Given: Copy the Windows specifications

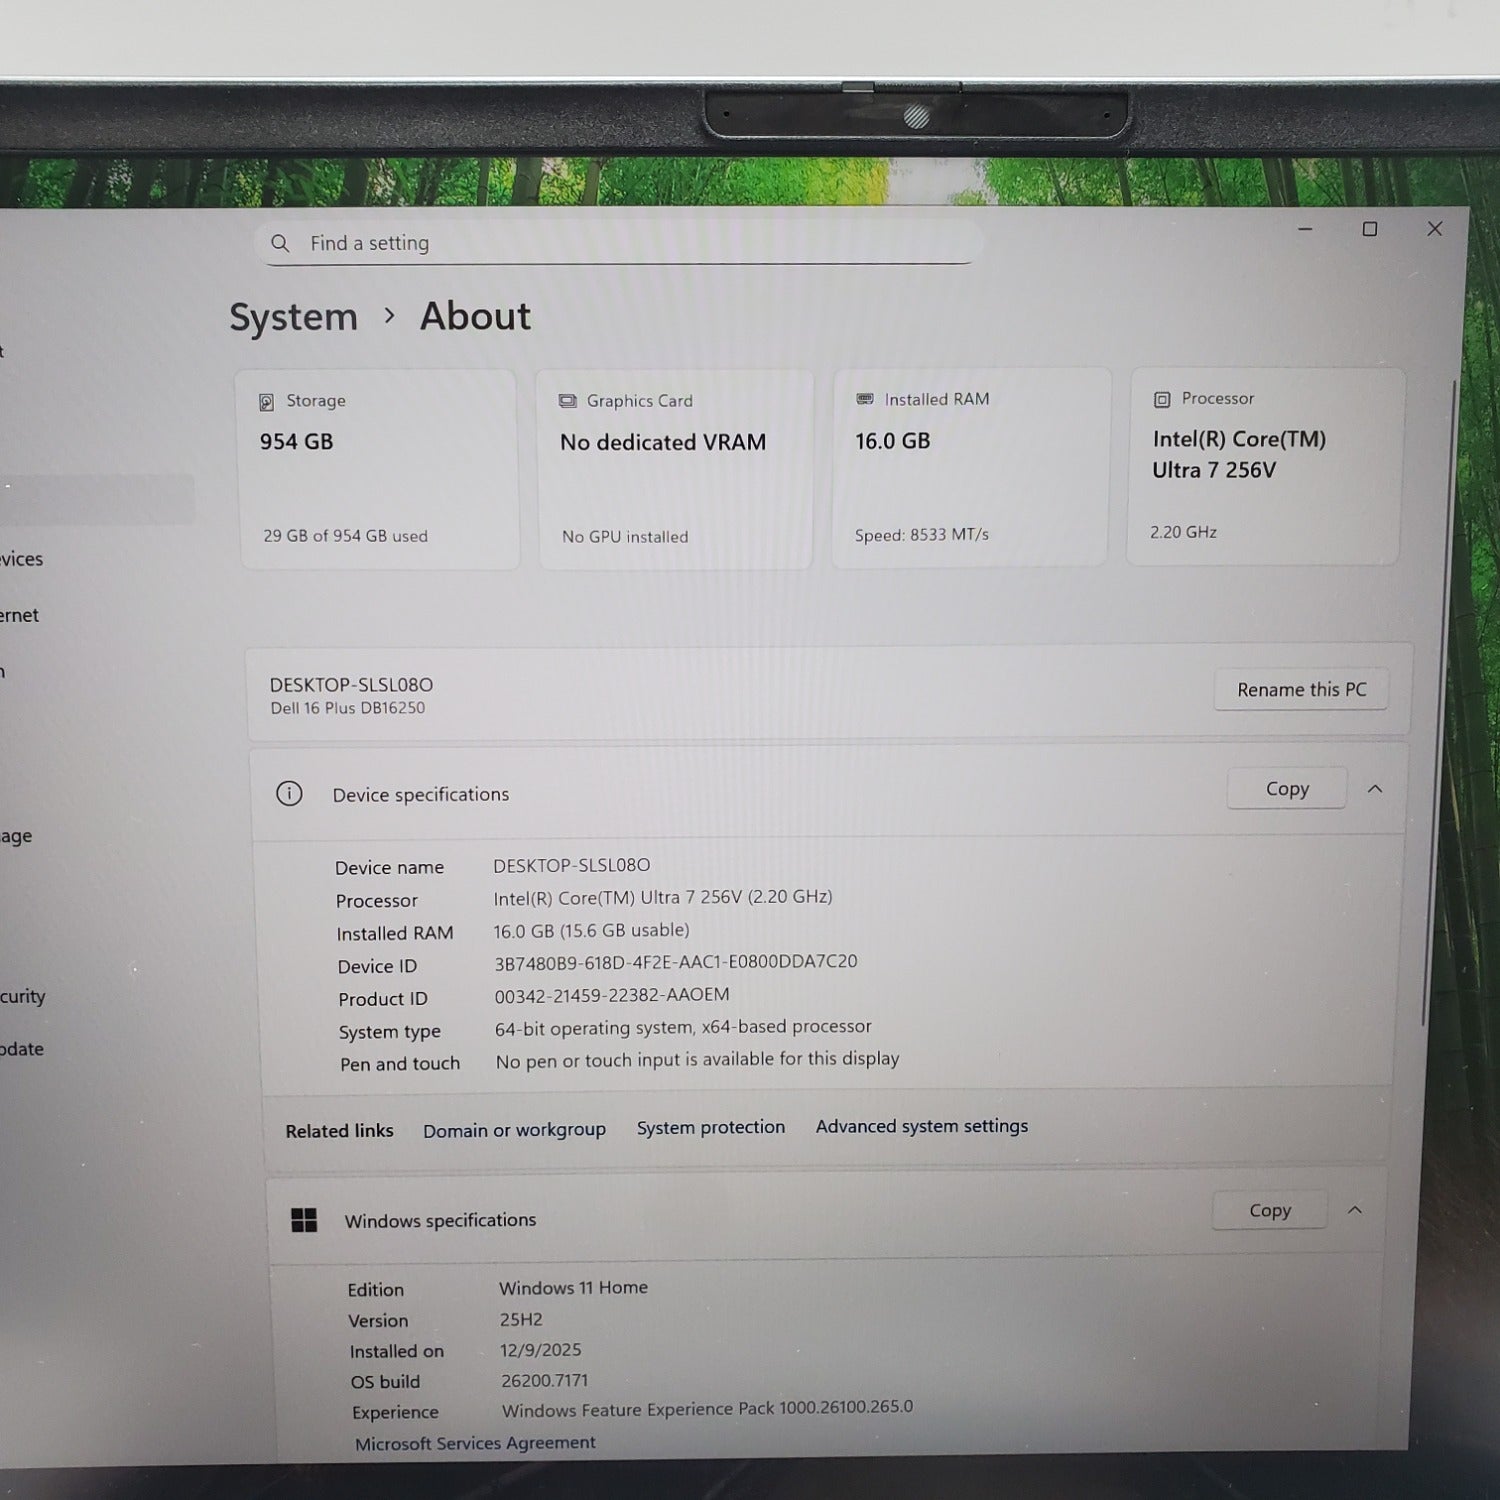Looking at the screenshot, I should (x=1269, y=1210).
